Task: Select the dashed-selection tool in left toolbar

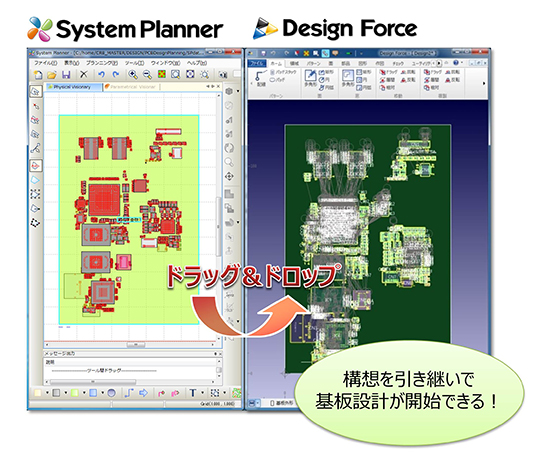Action: (35, 194)
